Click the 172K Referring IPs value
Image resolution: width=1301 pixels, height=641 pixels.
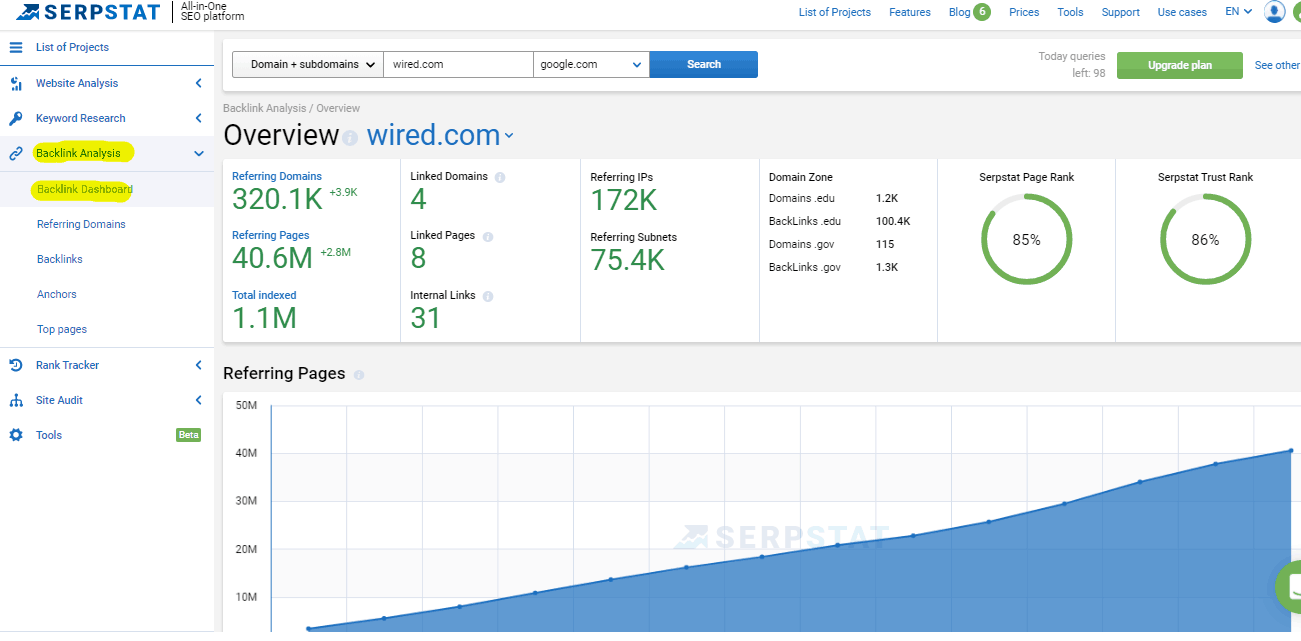pos(623,200)
